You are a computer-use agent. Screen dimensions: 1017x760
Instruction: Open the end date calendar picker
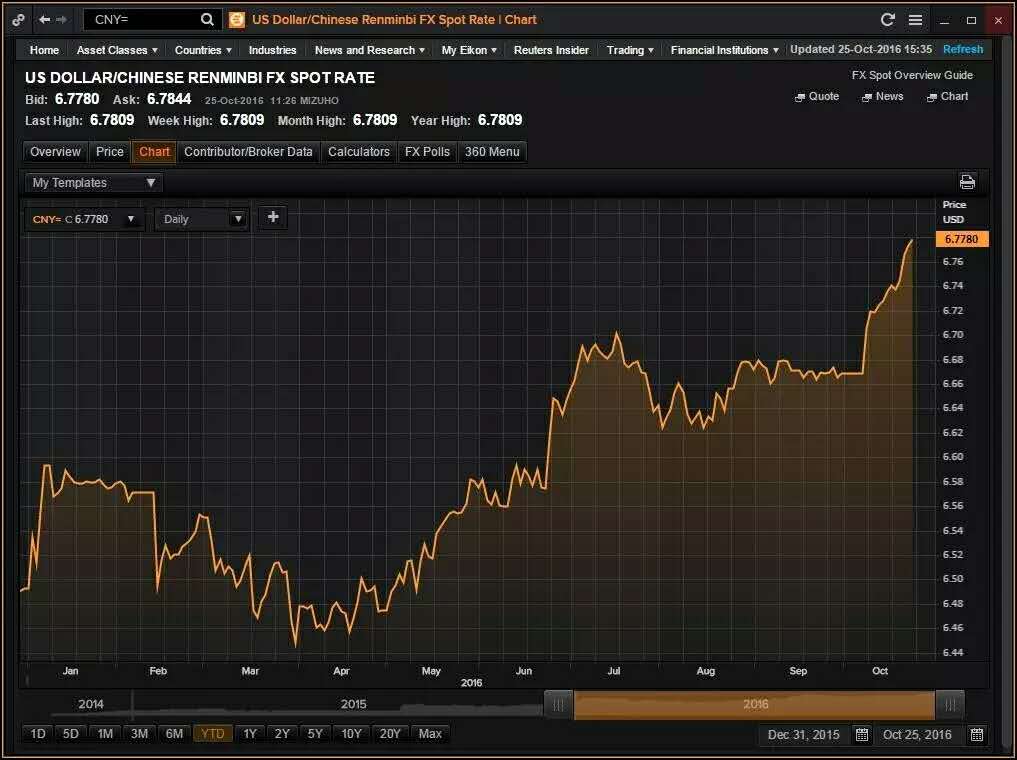click(x=976, y=734)
